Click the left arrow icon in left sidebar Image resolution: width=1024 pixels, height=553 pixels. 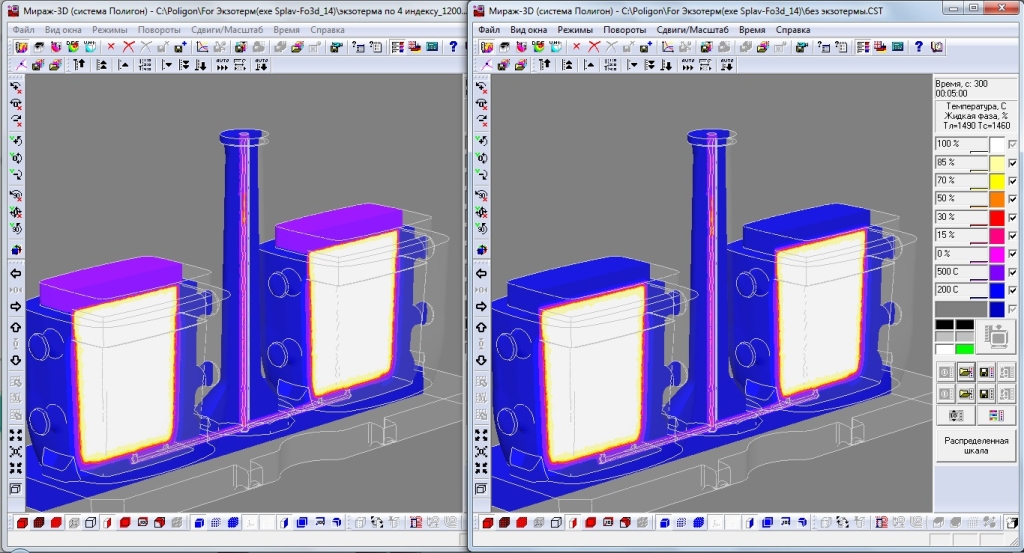click(16, 273)
